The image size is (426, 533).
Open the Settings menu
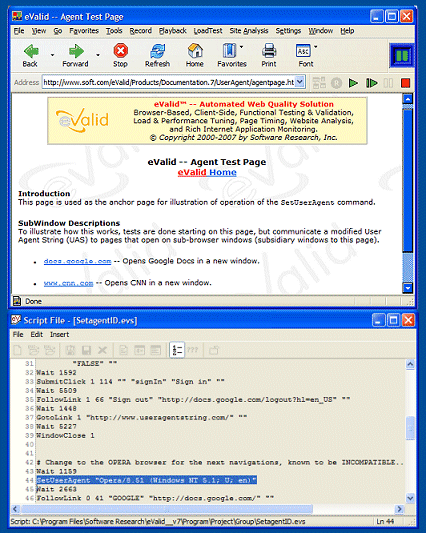point(288,31)
